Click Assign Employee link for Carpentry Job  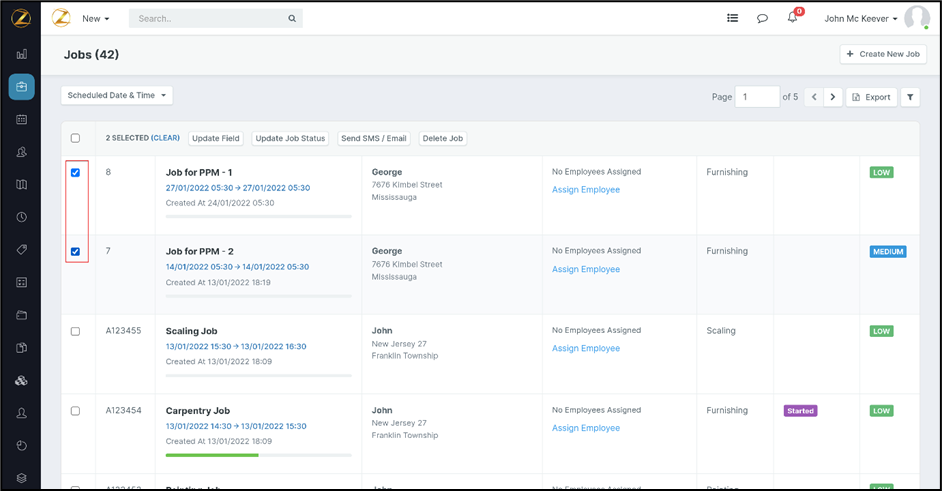click(586, 428)
